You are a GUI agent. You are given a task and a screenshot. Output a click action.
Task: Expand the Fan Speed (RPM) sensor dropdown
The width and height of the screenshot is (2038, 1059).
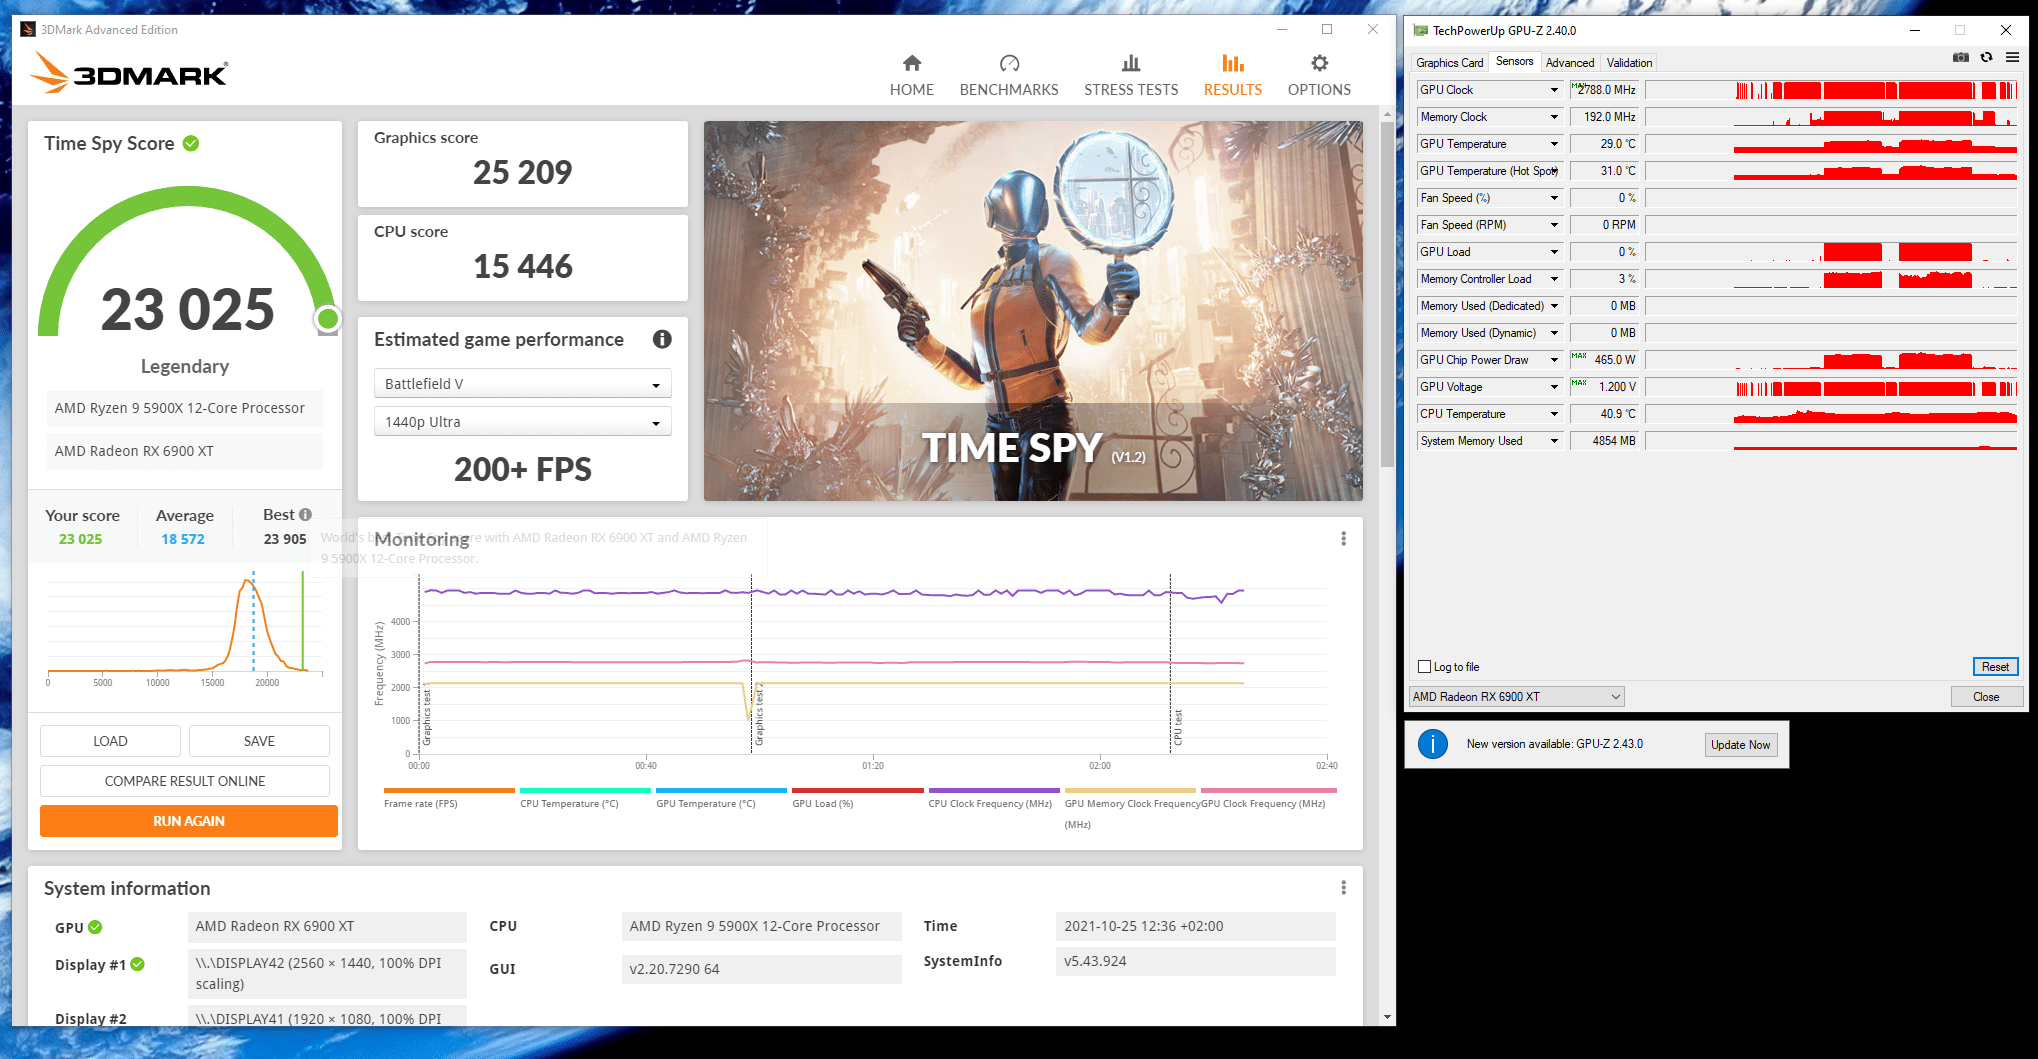pos(1554,225)
